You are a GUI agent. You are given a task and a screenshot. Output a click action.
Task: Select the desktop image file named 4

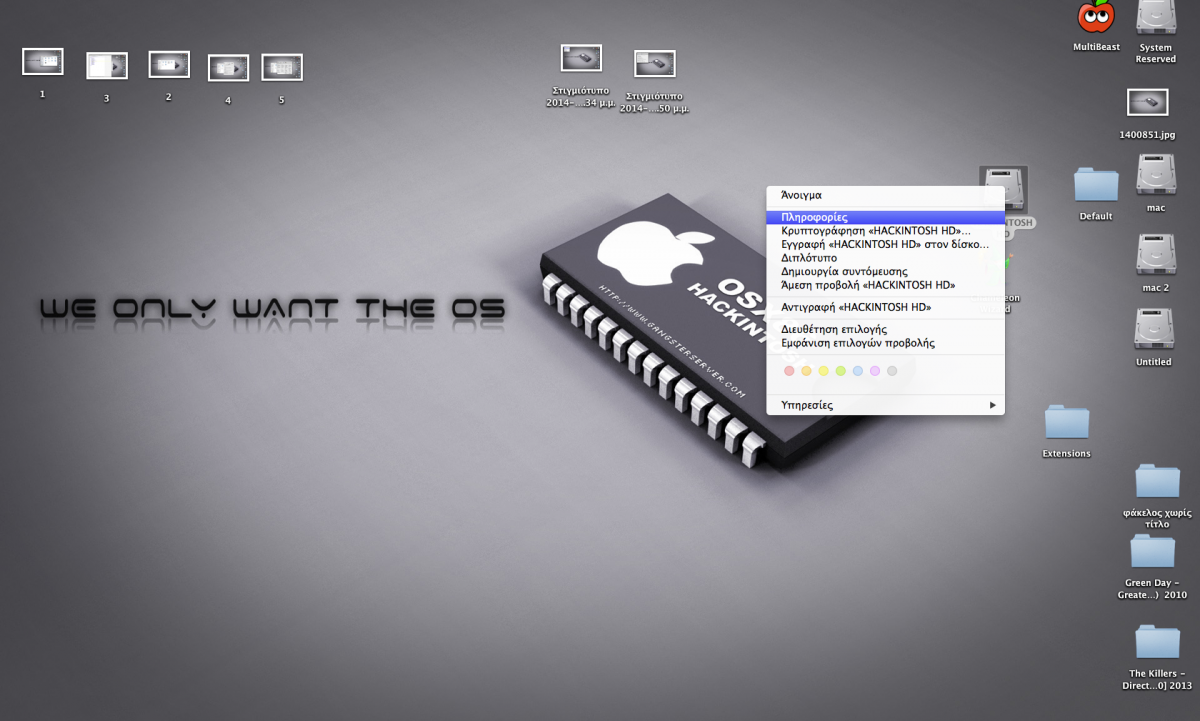[x=228, y=68]
